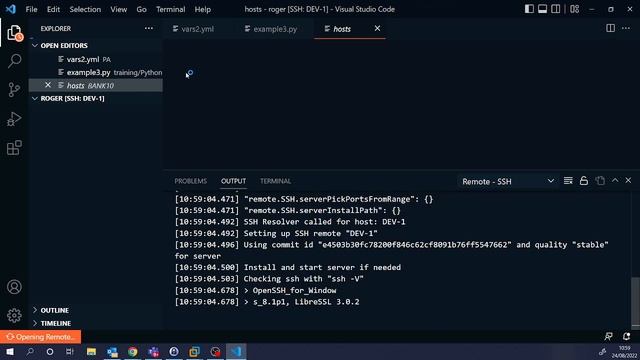The height and width of the screenshot is (360, 640).
Task: Expand the Outline section
Action: coord(54,311)
